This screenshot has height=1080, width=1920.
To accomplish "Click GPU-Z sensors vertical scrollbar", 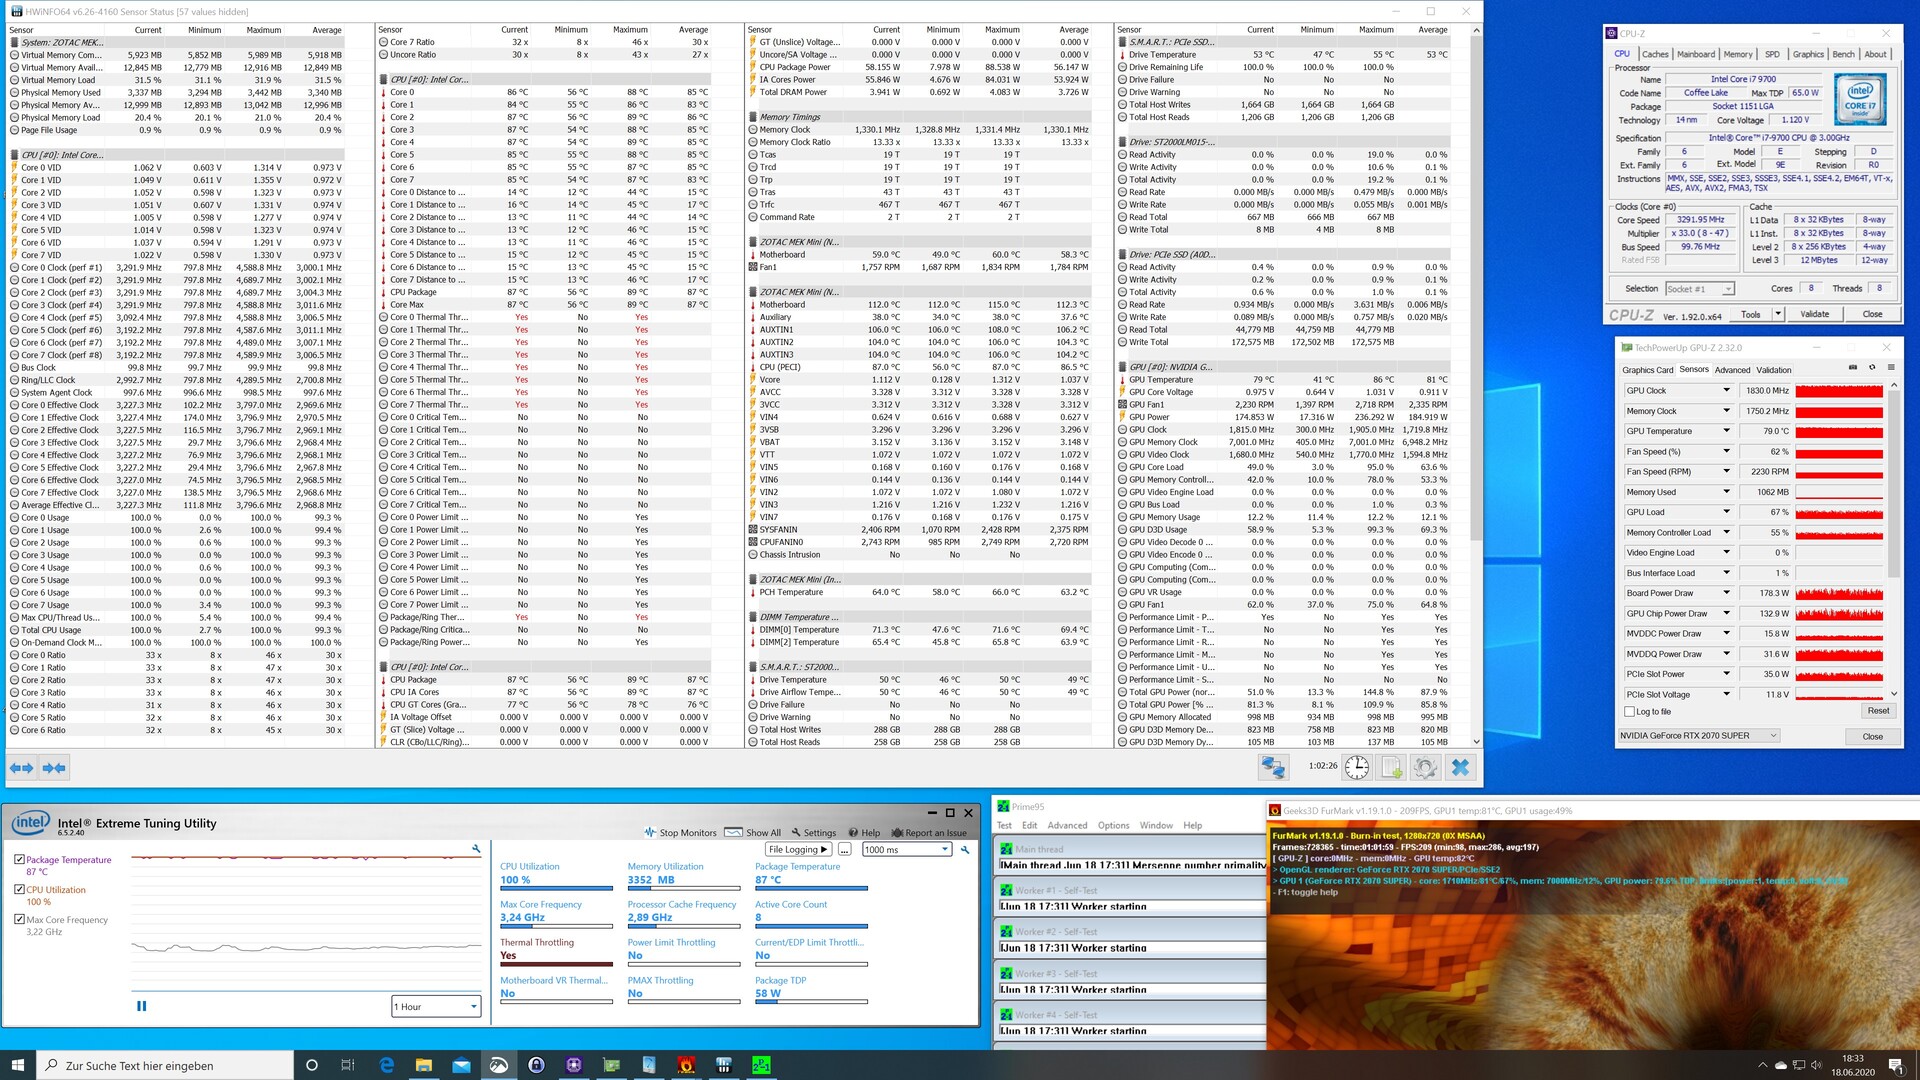I will (x=1893, y=540).
